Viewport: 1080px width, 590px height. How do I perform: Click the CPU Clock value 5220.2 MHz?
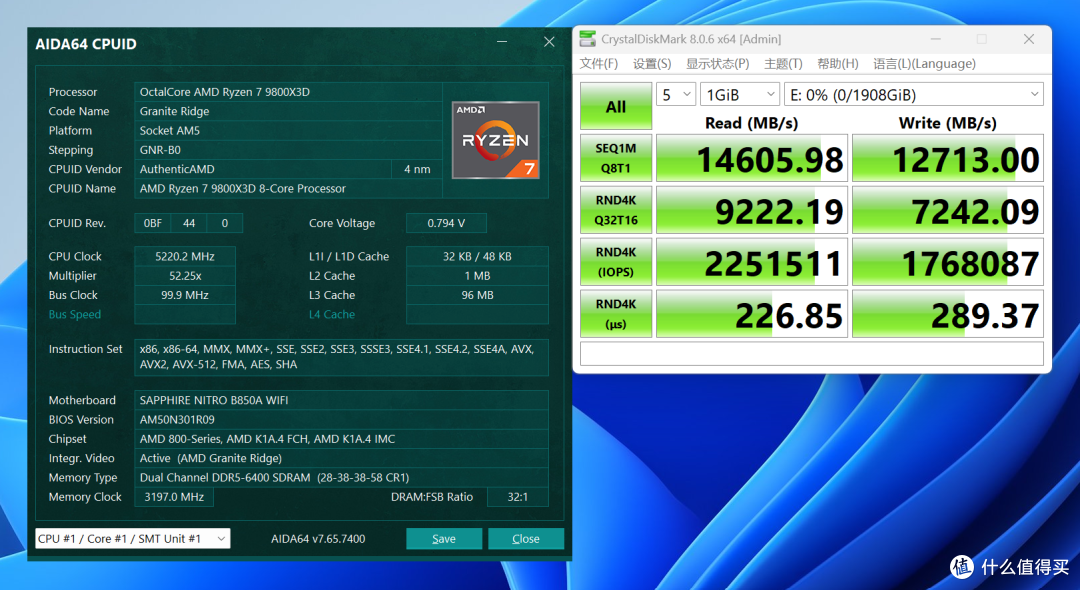click(185, 256)
